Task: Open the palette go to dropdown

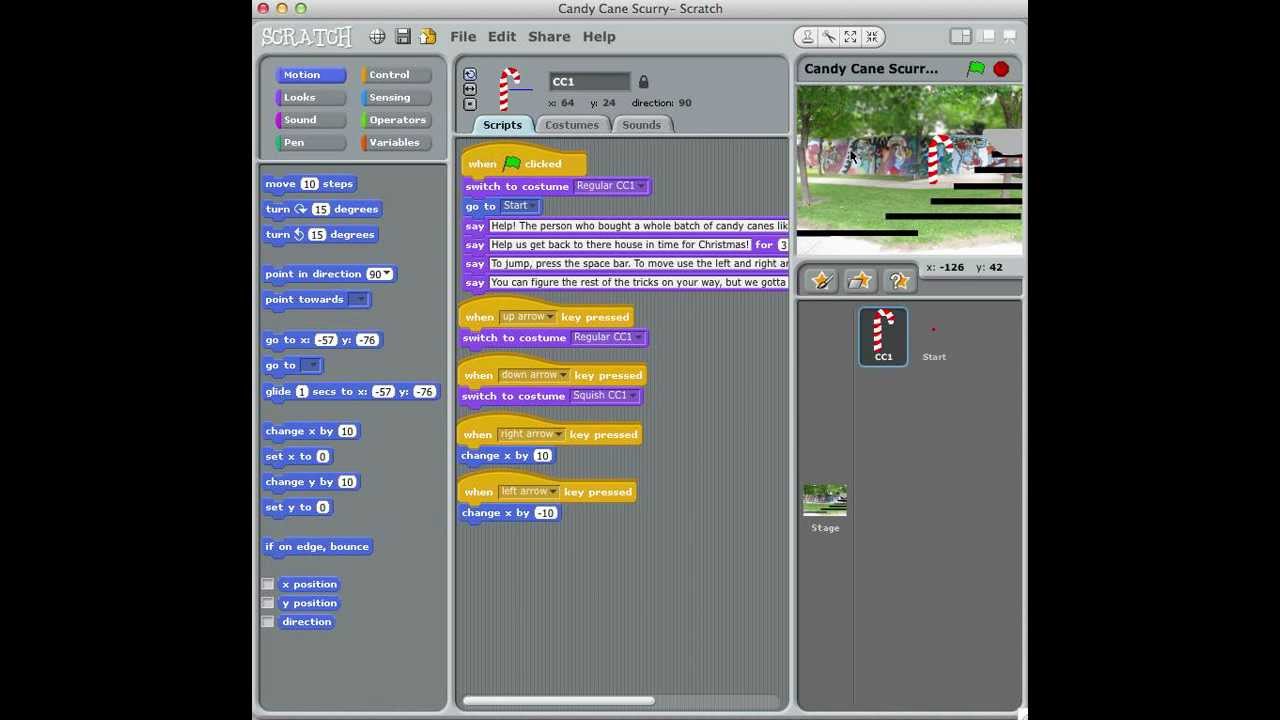Action: pyautogui.click(x=311, y=366)
